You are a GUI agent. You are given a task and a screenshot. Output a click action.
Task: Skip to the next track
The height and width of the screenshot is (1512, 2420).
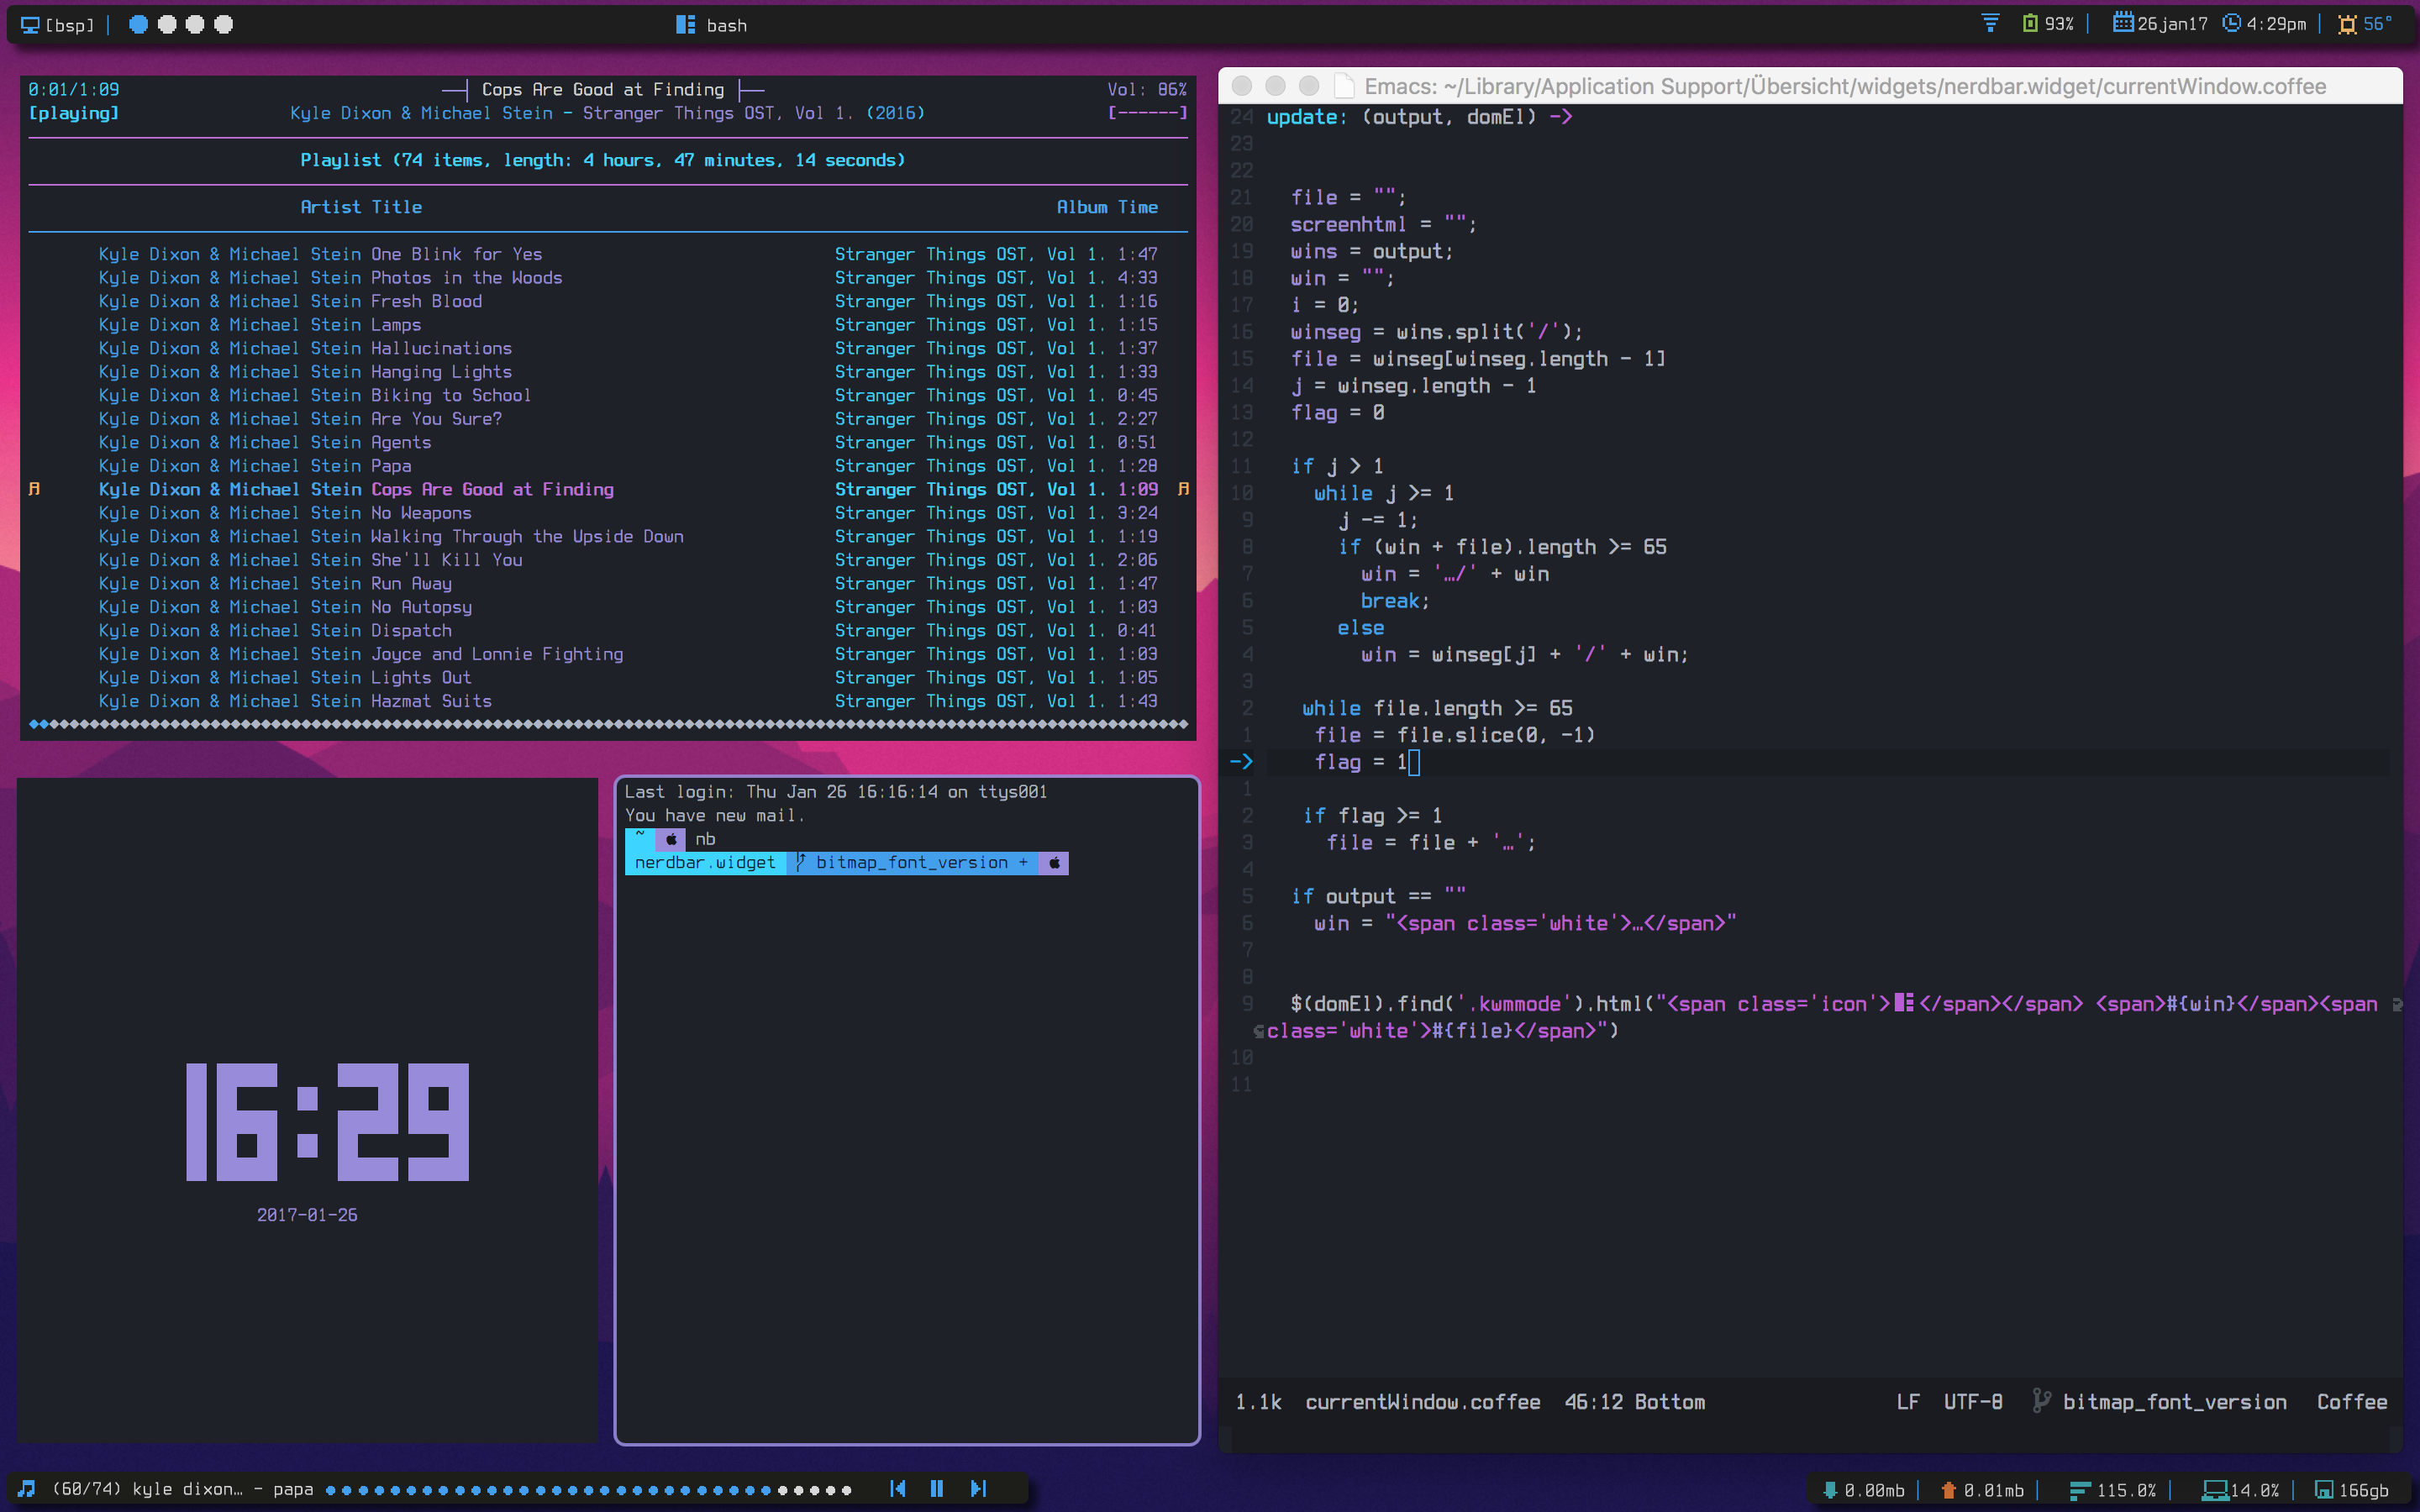978,1489
